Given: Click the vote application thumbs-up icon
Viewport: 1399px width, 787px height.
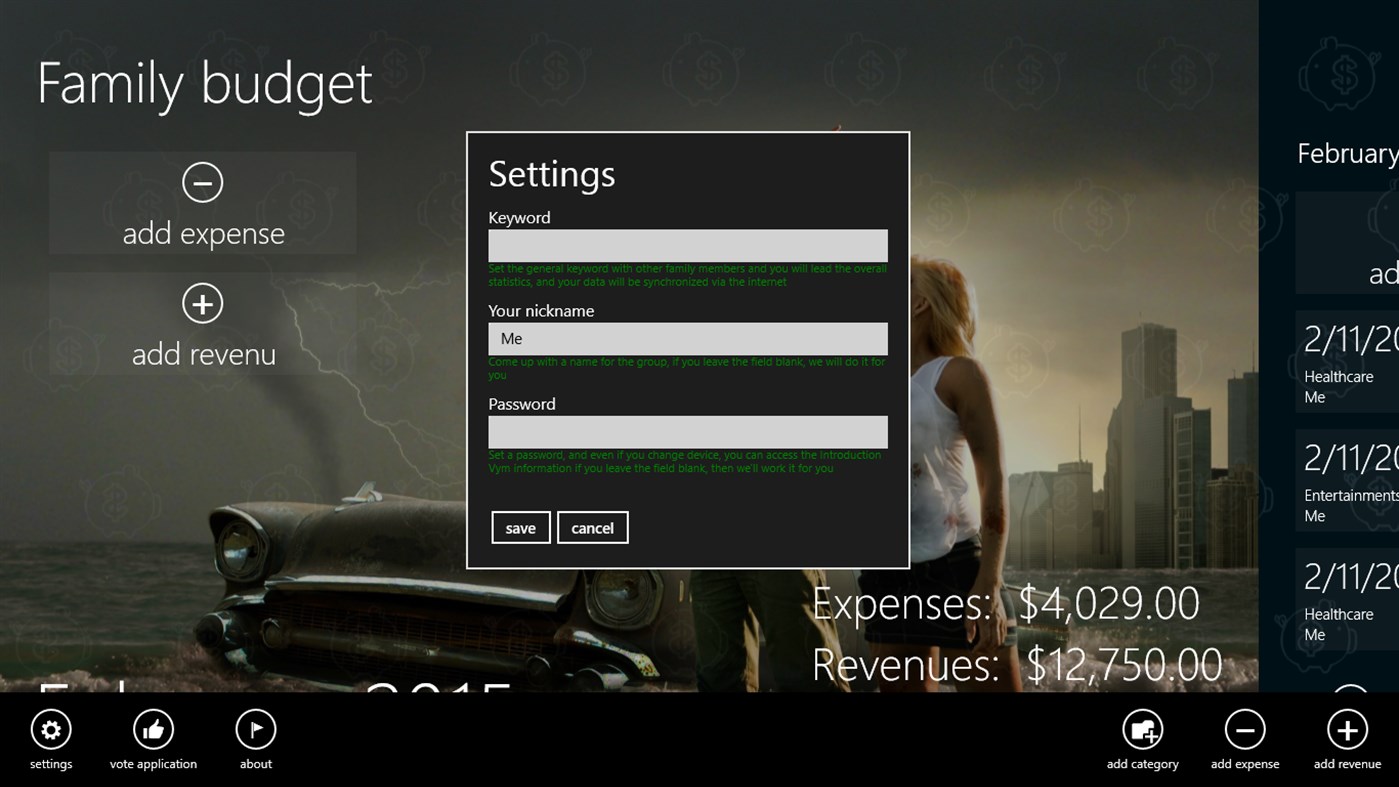Looking at the screenshot, I should pos(153,729).
